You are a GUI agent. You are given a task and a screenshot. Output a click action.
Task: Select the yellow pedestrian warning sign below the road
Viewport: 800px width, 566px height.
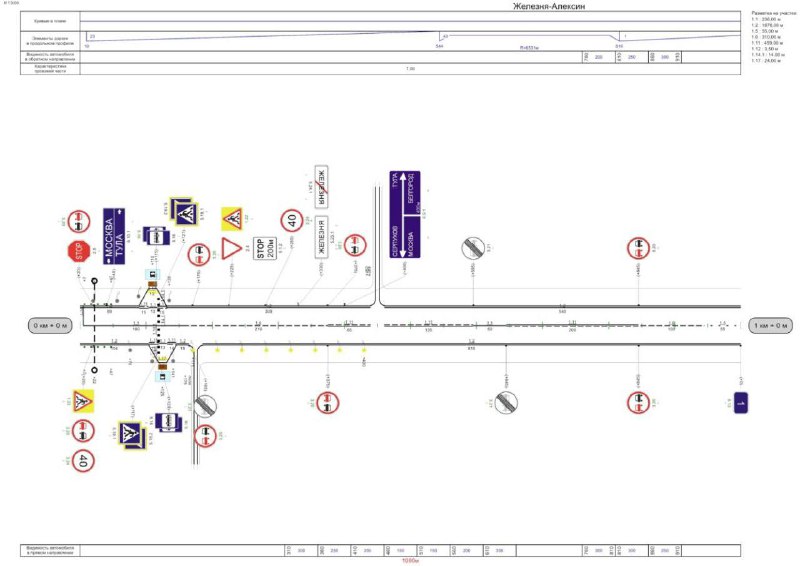pos(83,401)
